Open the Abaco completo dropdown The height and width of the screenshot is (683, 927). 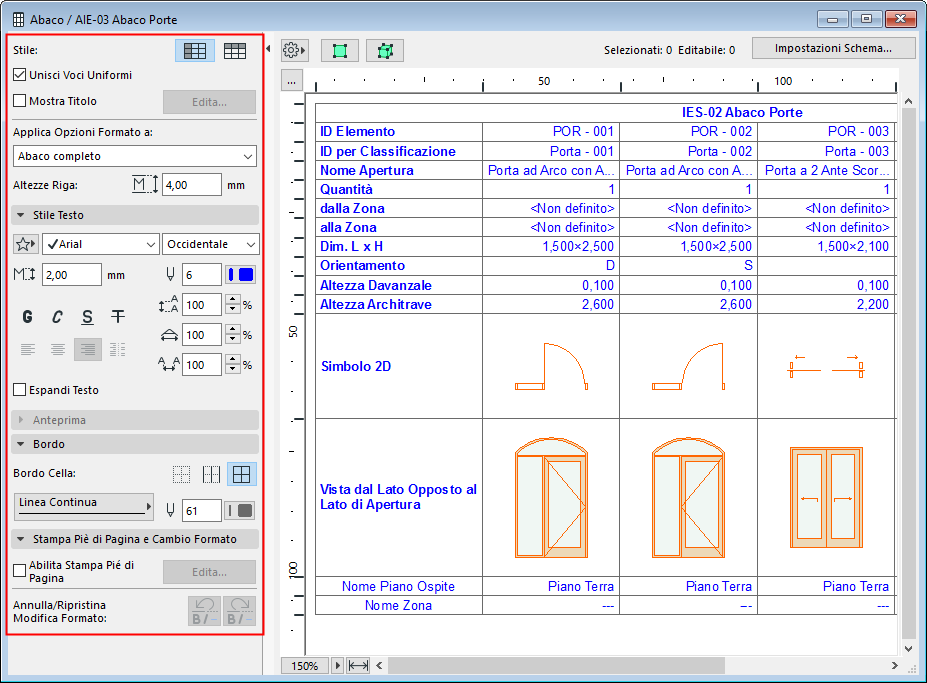135,156
